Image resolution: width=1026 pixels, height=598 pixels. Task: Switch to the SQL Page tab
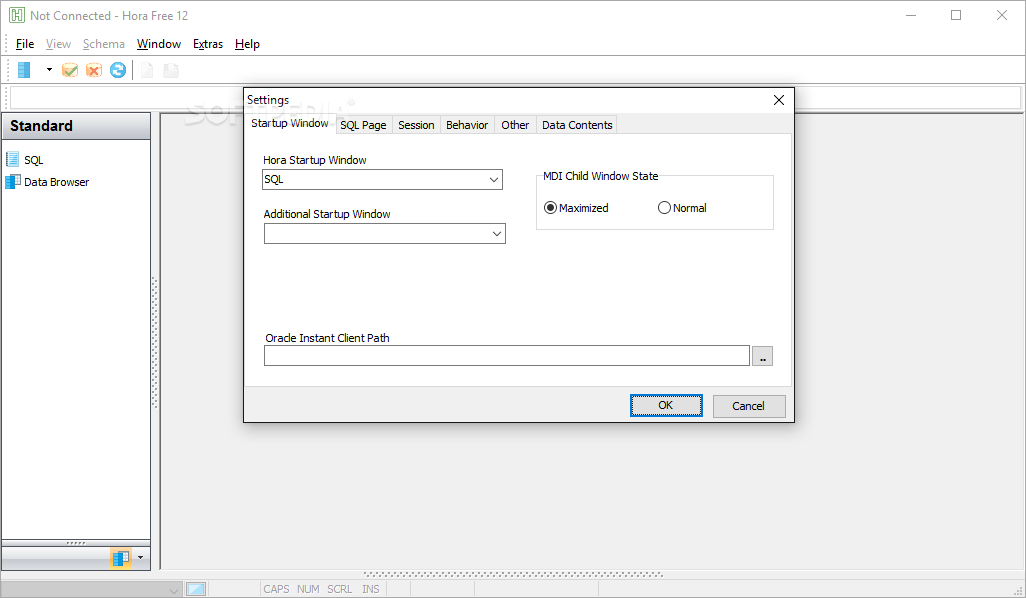tap(363, 125)
